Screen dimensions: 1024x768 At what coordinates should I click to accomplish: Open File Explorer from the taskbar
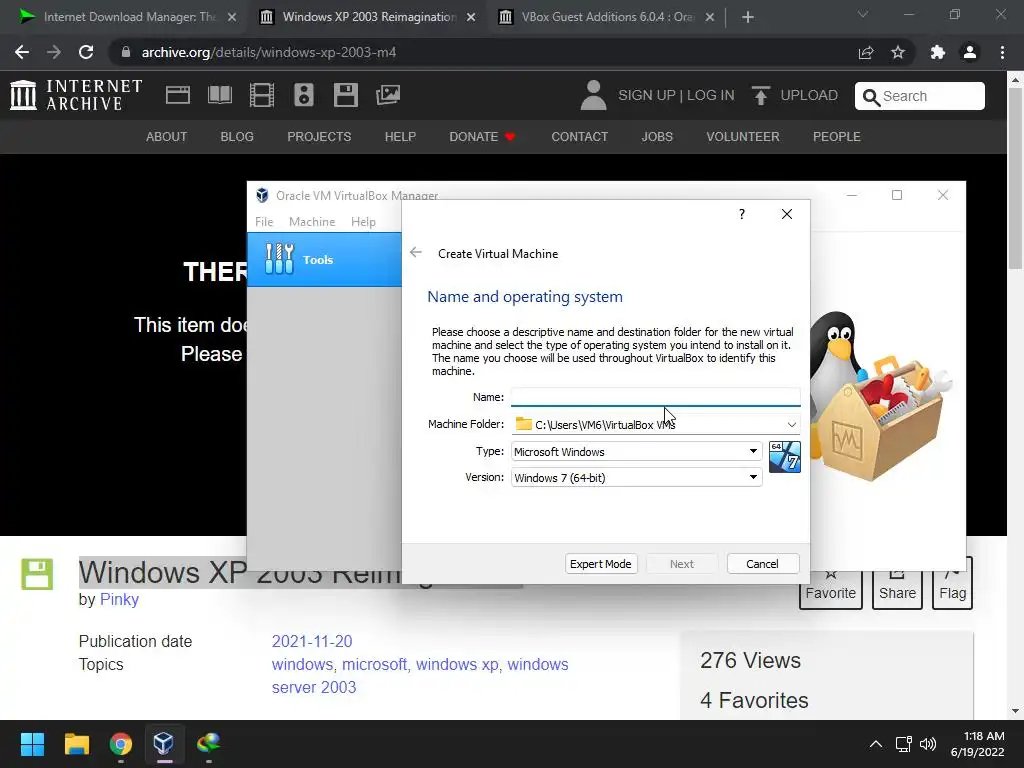tap(76, 744)
